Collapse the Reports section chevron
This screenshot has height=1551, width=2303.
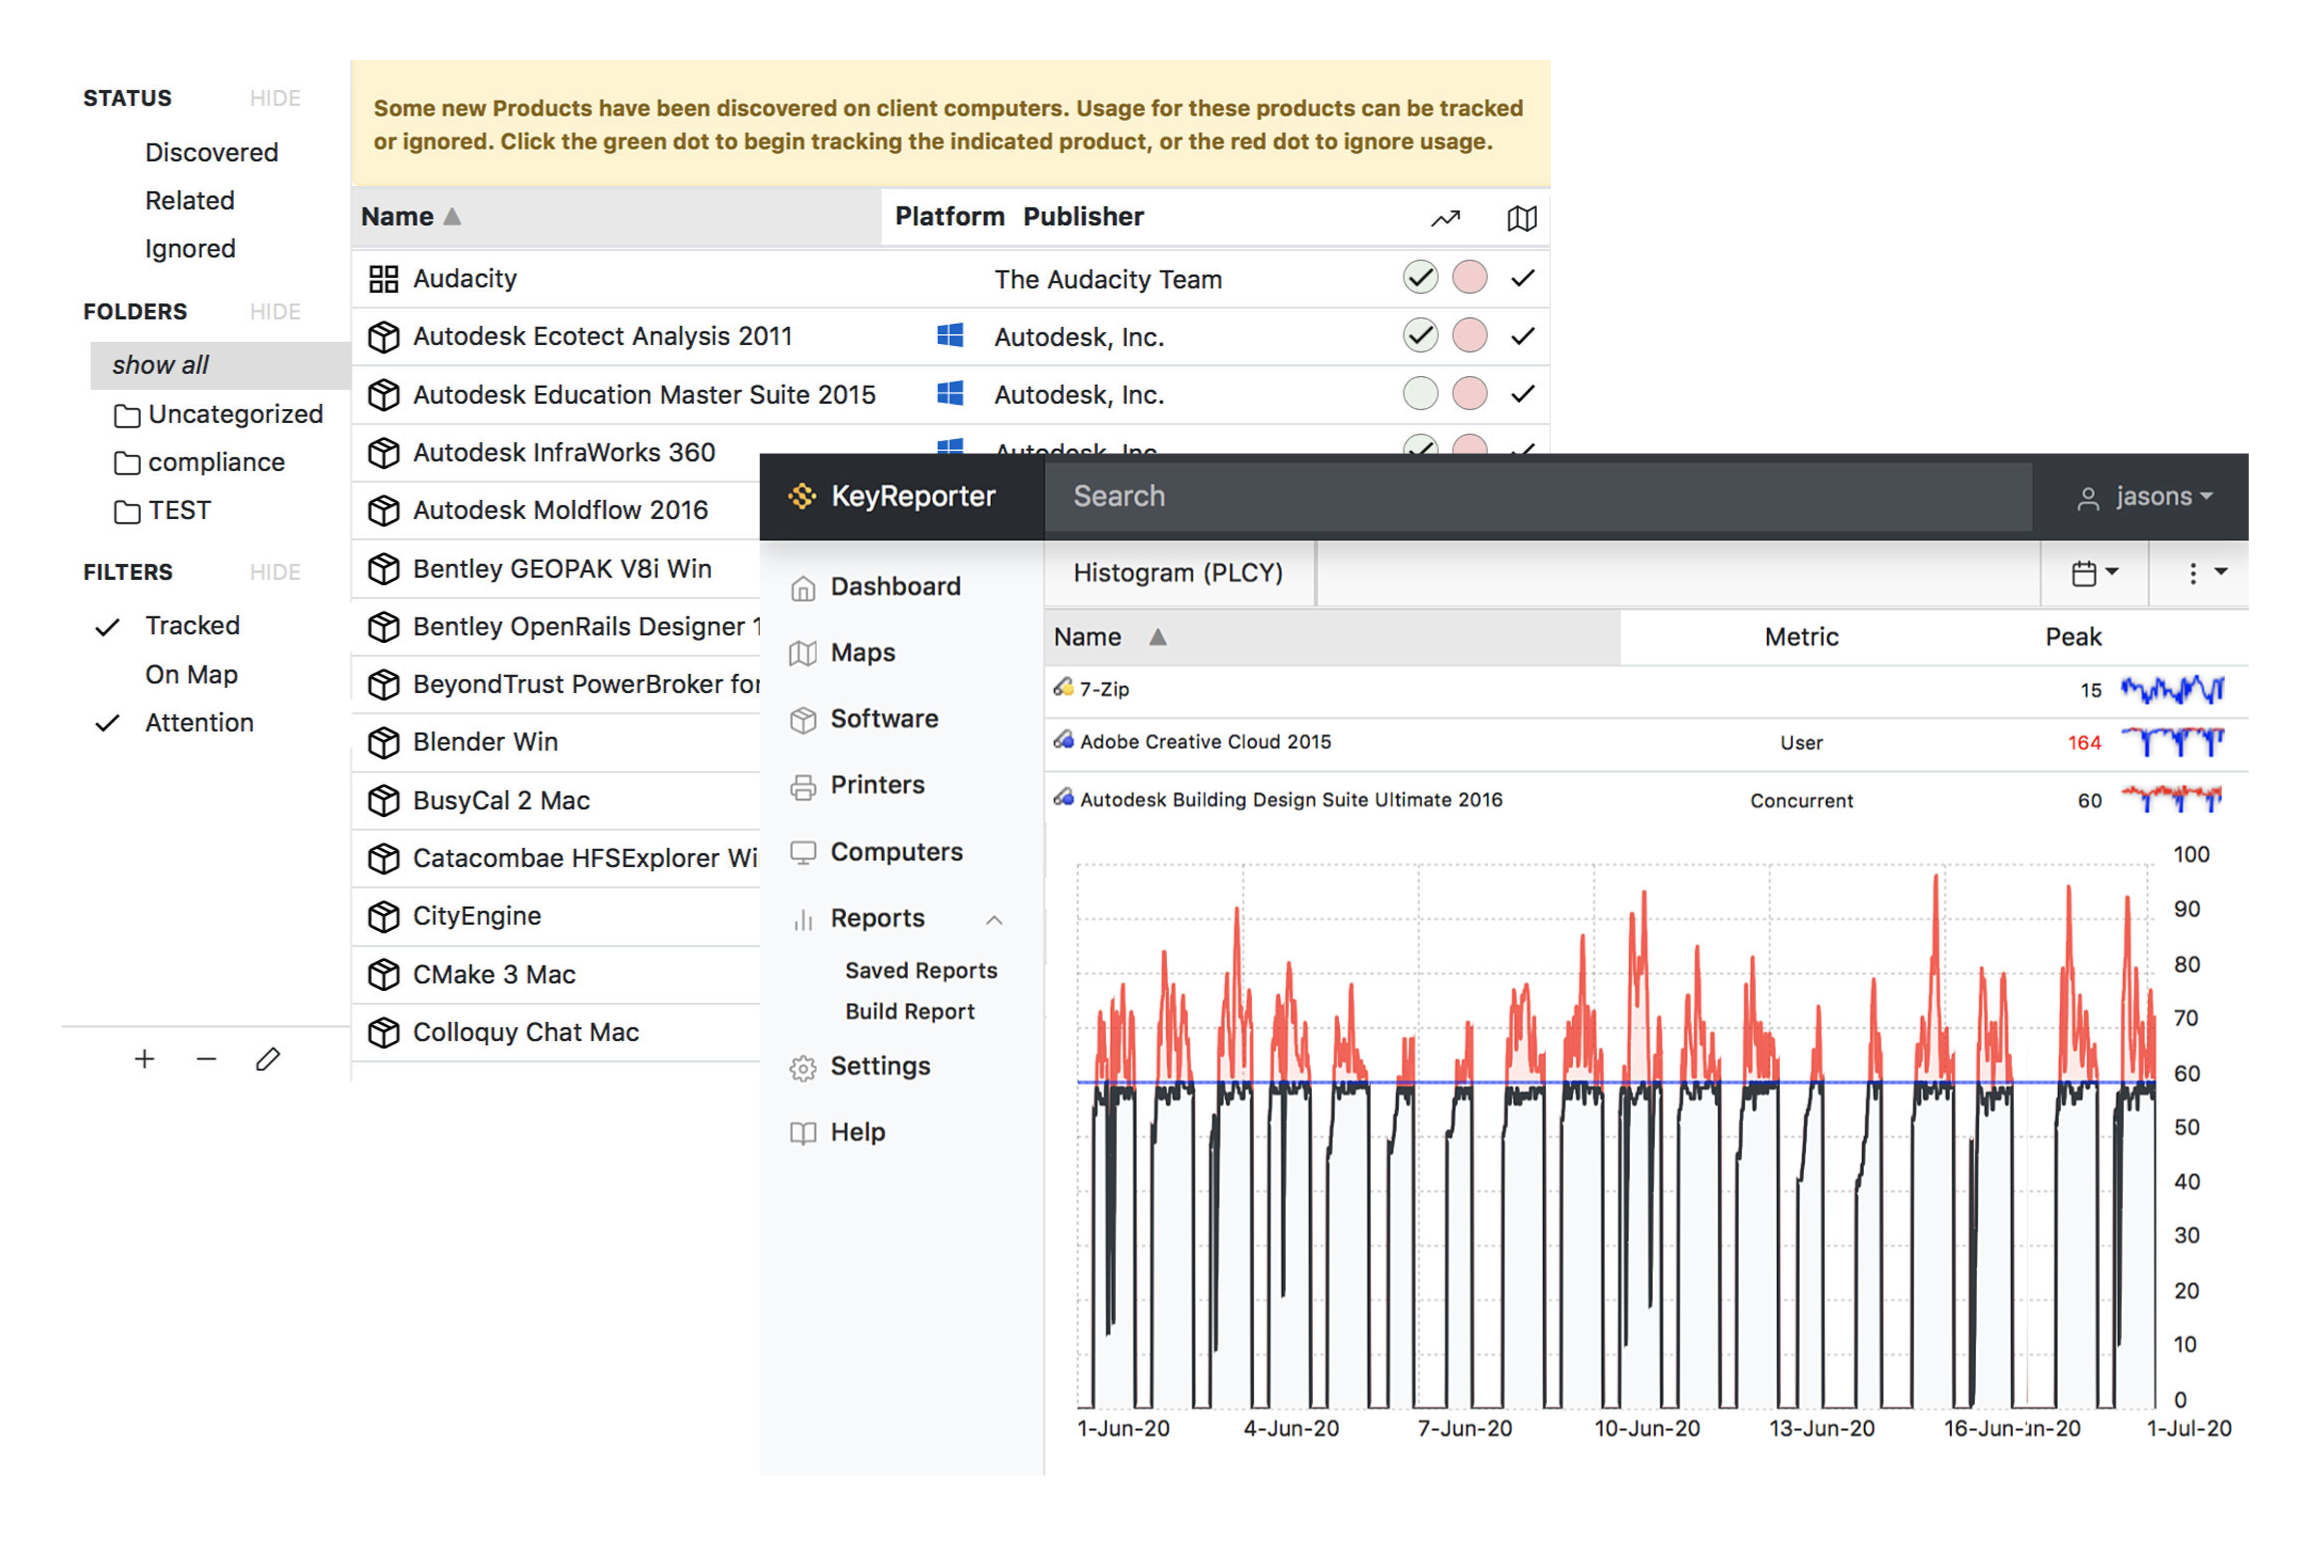click(x=993, y=919)
